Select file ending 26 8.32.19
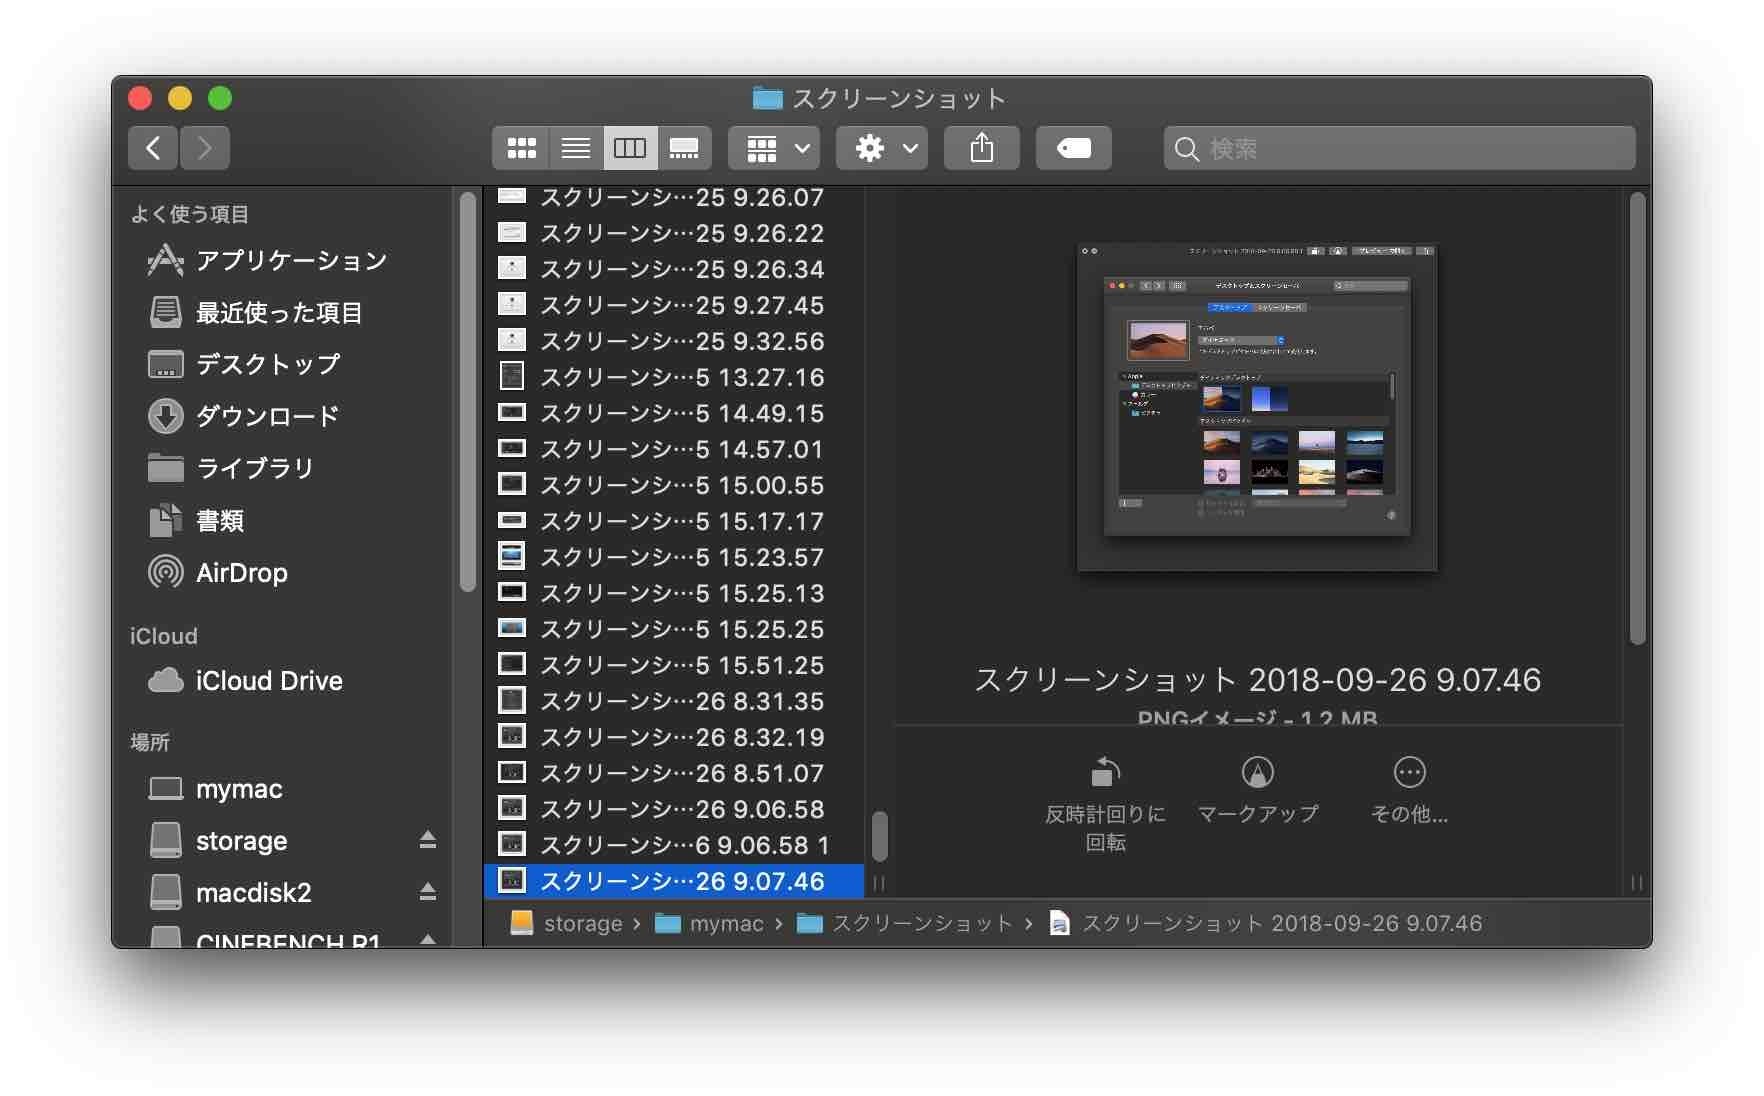The image size is (1764, 1096). pyautogui.click(x=674, y=737)
